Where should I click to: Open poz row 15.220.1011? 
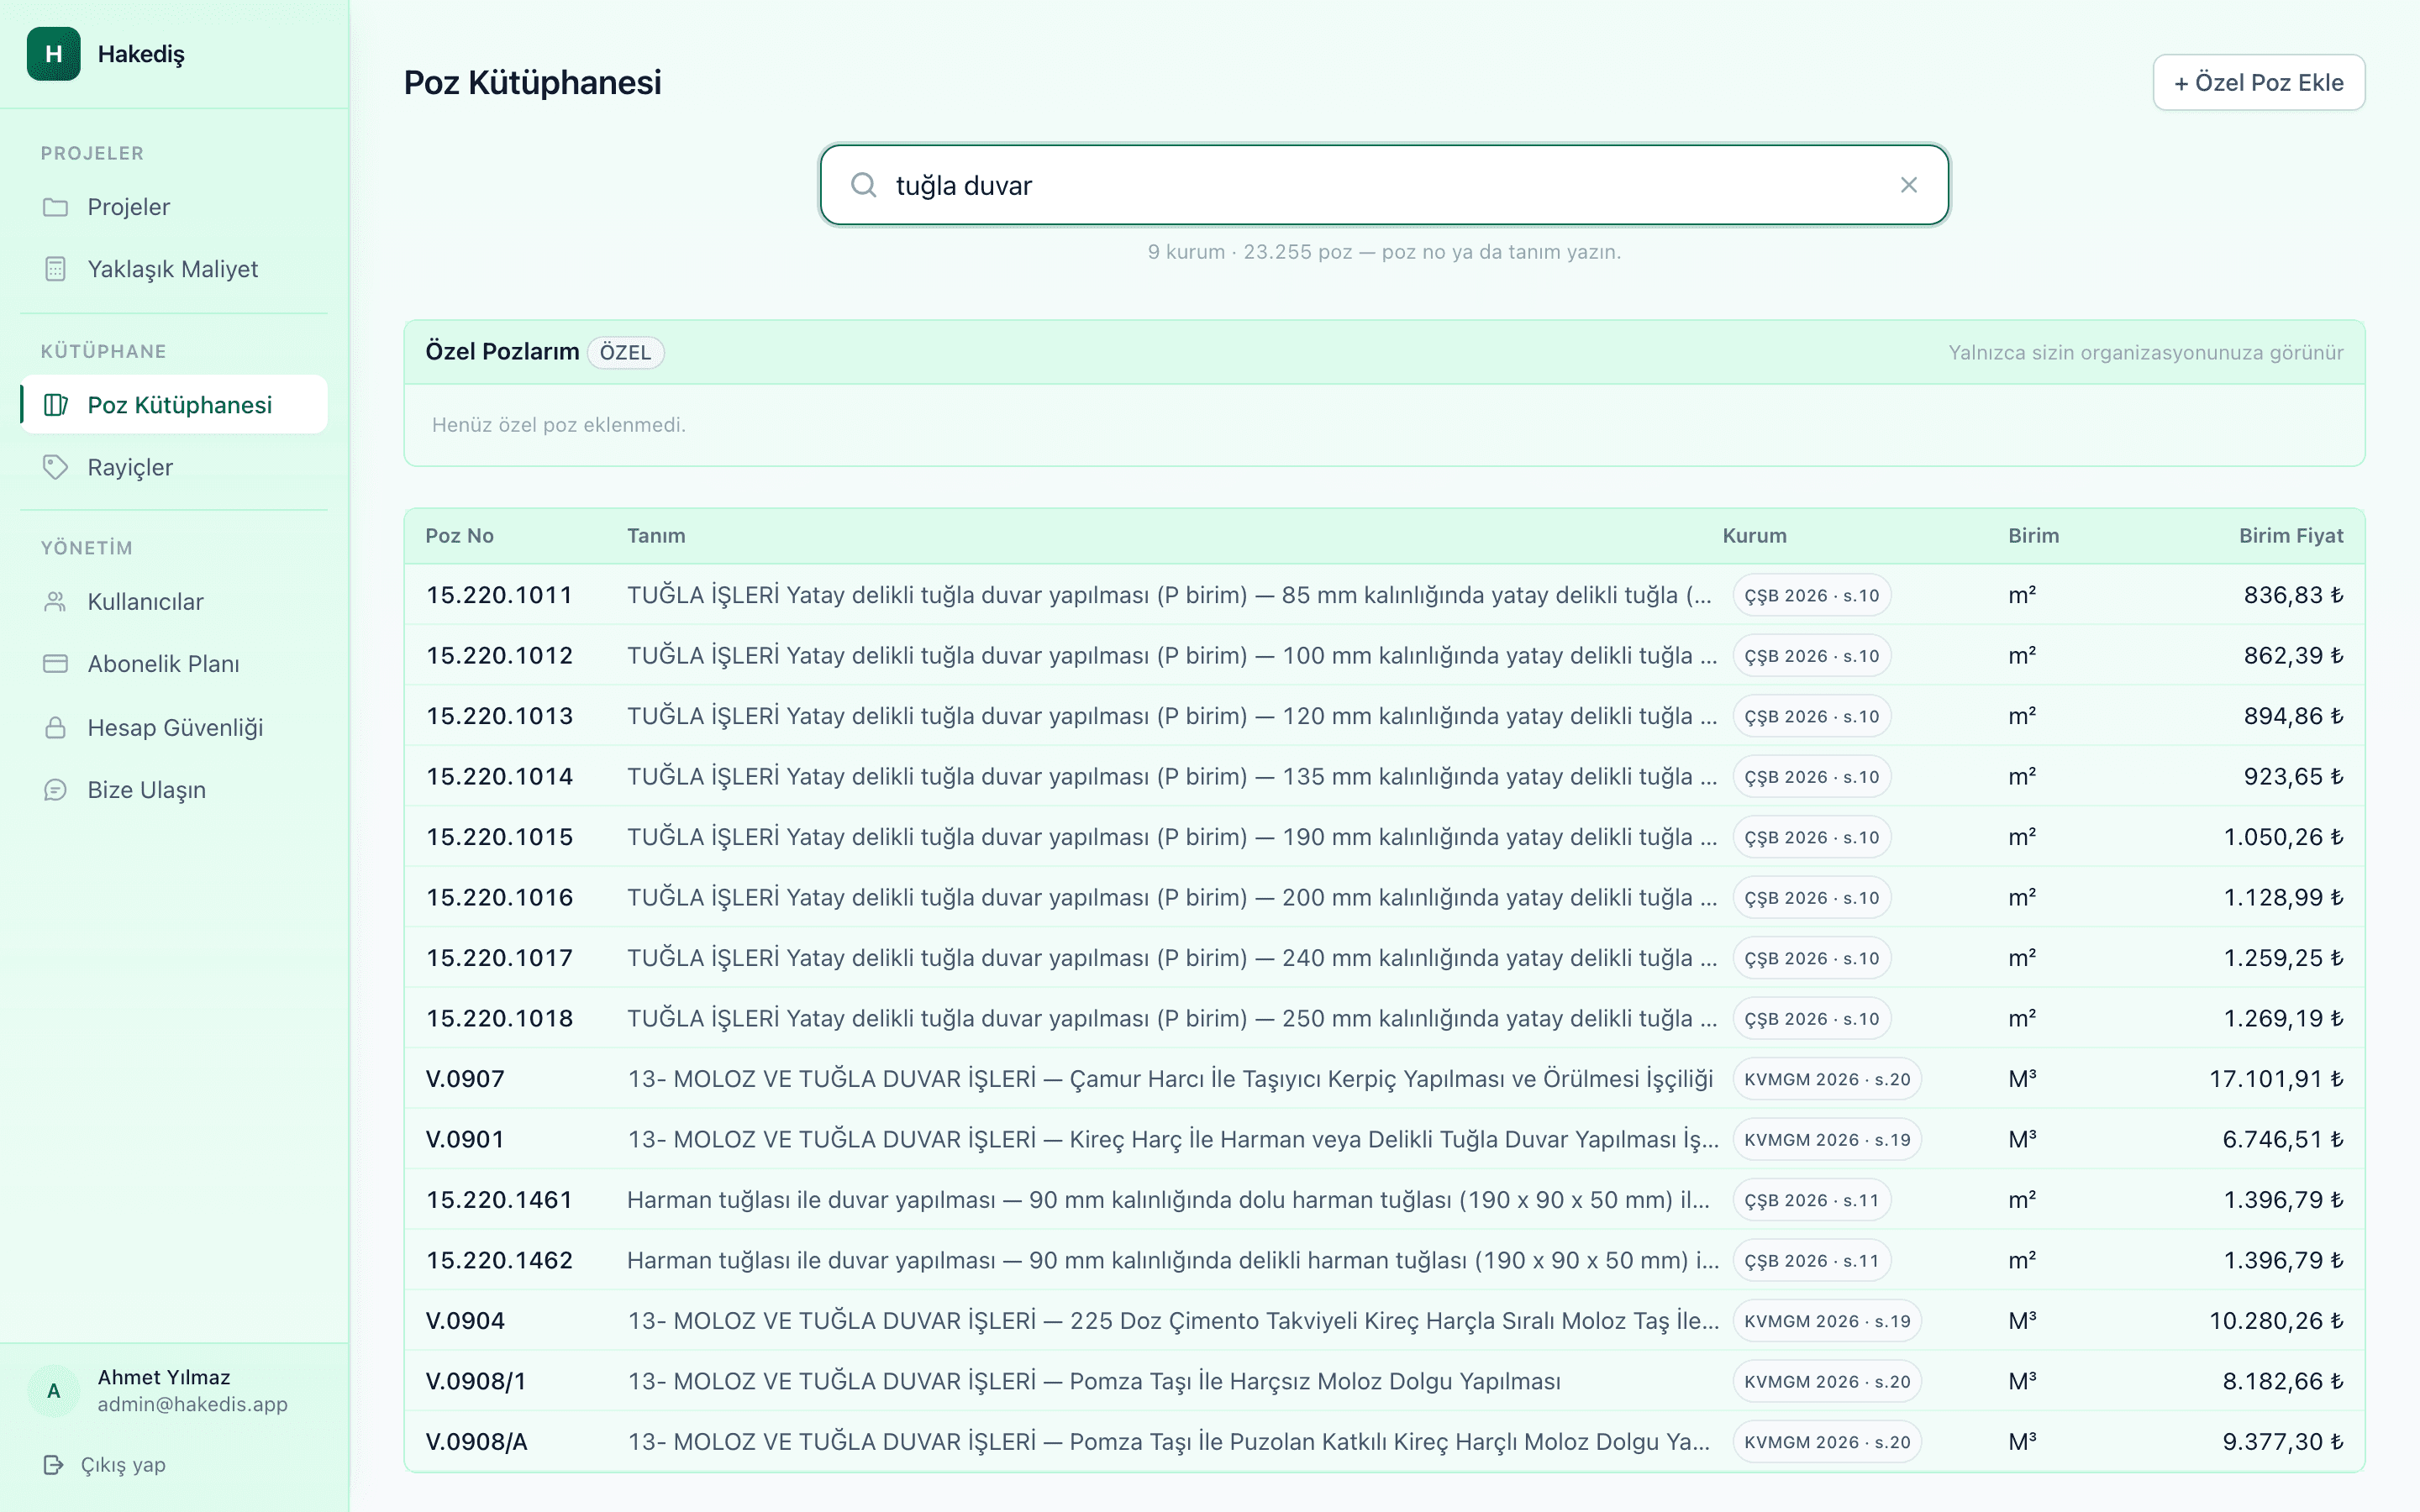[1384, 595]
